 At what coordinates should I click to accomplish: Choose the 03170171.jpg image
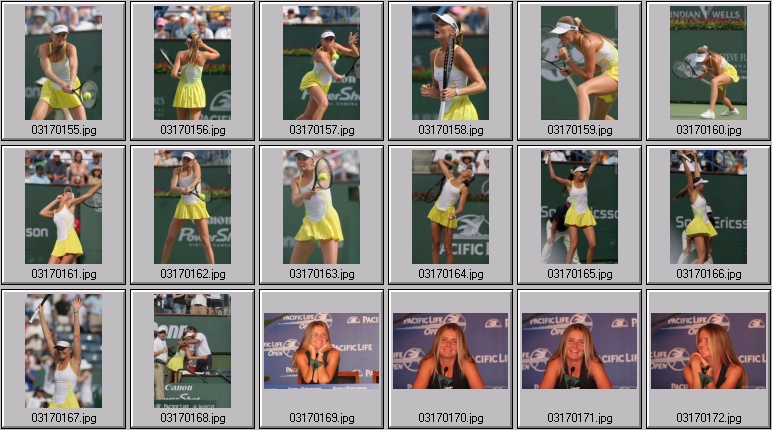579,351
